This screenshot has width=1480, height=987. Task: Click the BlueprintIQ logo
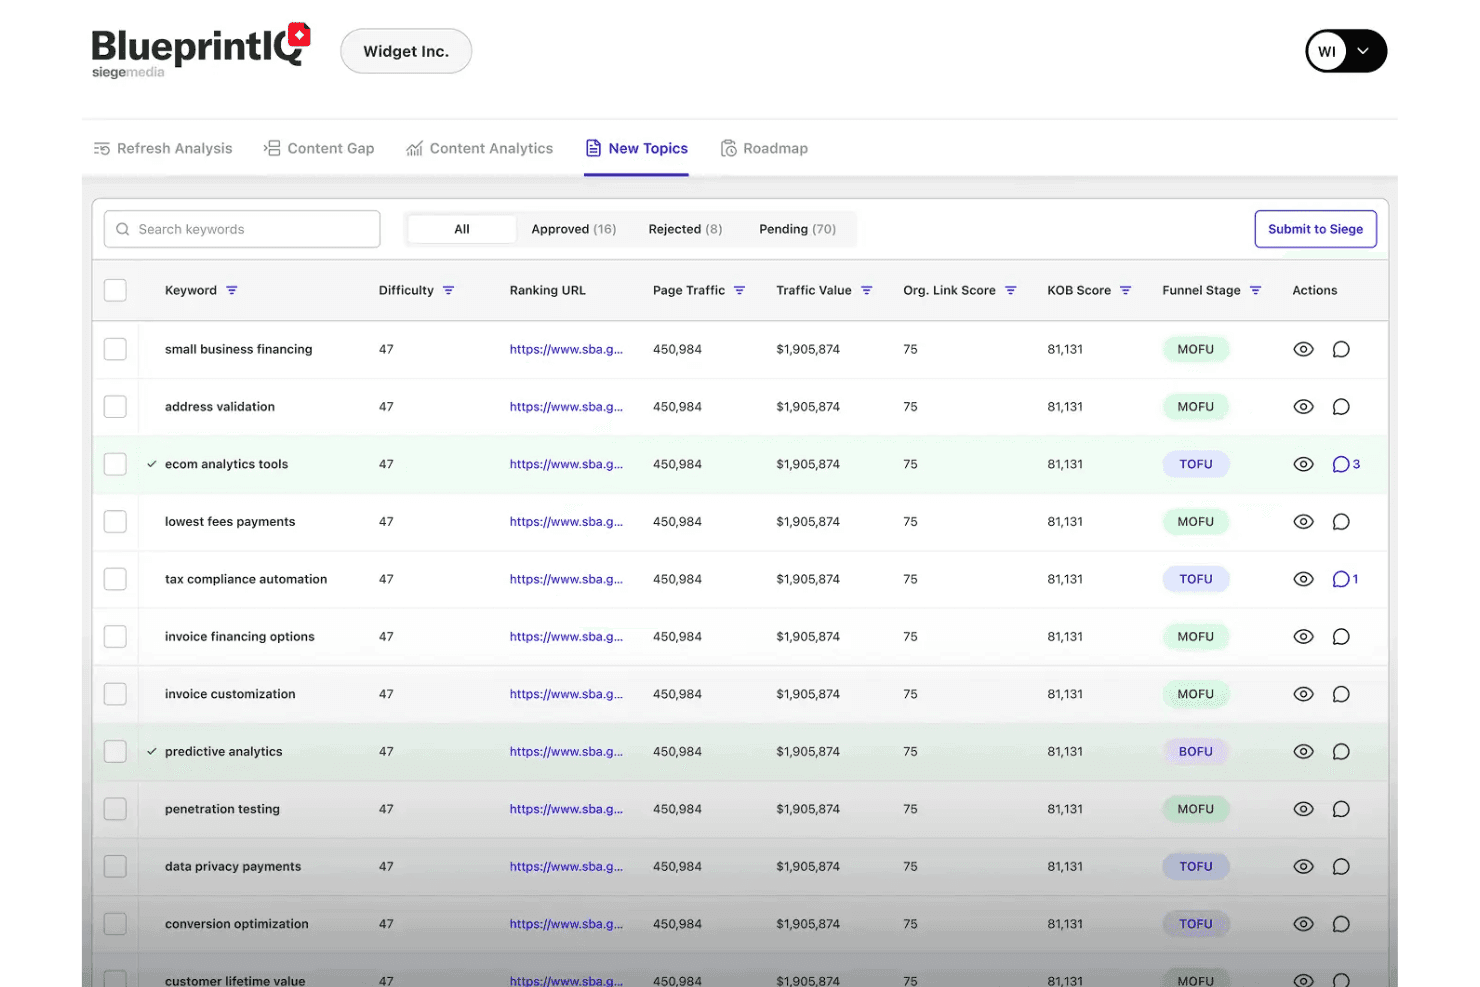[x=201, y=50]
